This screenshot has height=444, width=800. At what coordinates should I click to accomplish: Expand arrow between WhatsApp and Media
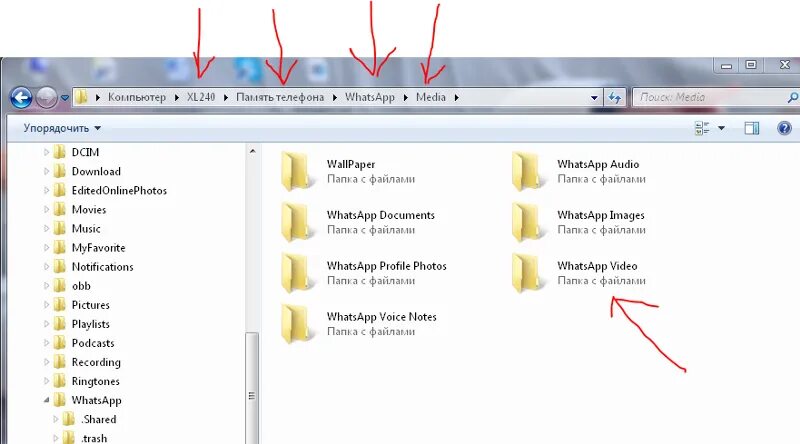pyautogui.click(x=406, y=97)
